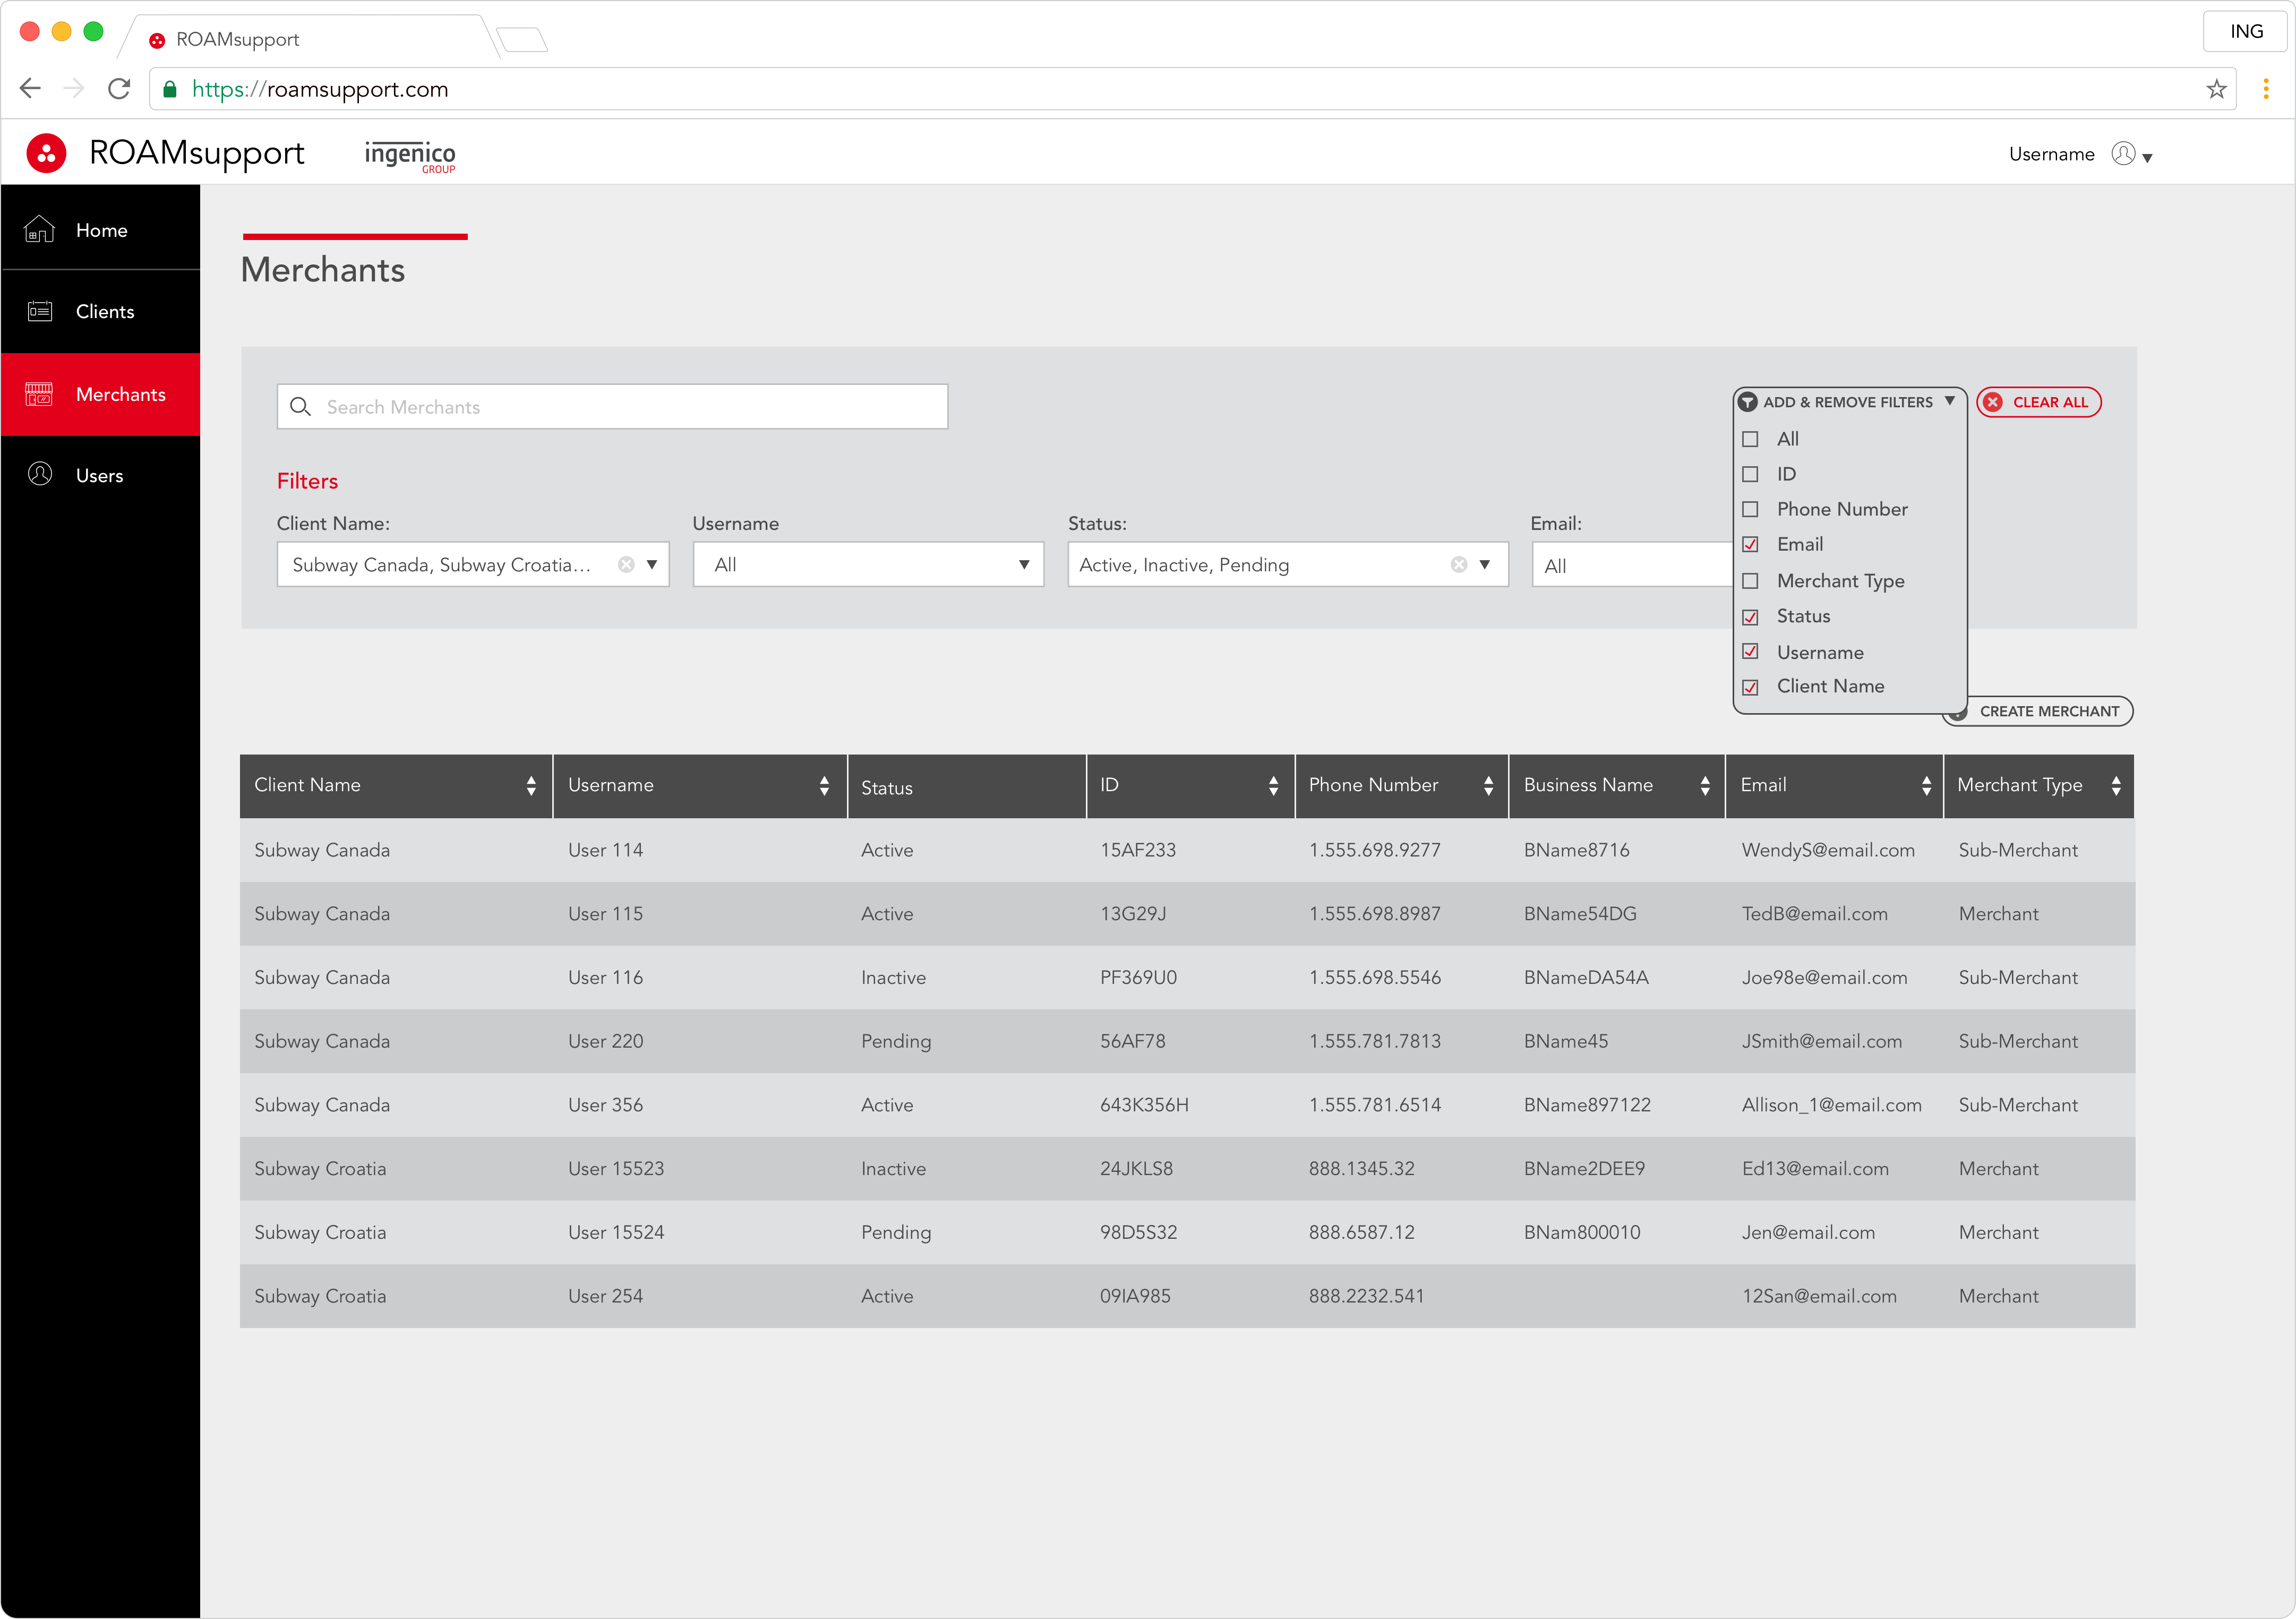Image resolution: width=2296 pixels, height=1619 pixels.
Task: Uncheck the Username filter checkbox
Action: (x=1750, y=652)
